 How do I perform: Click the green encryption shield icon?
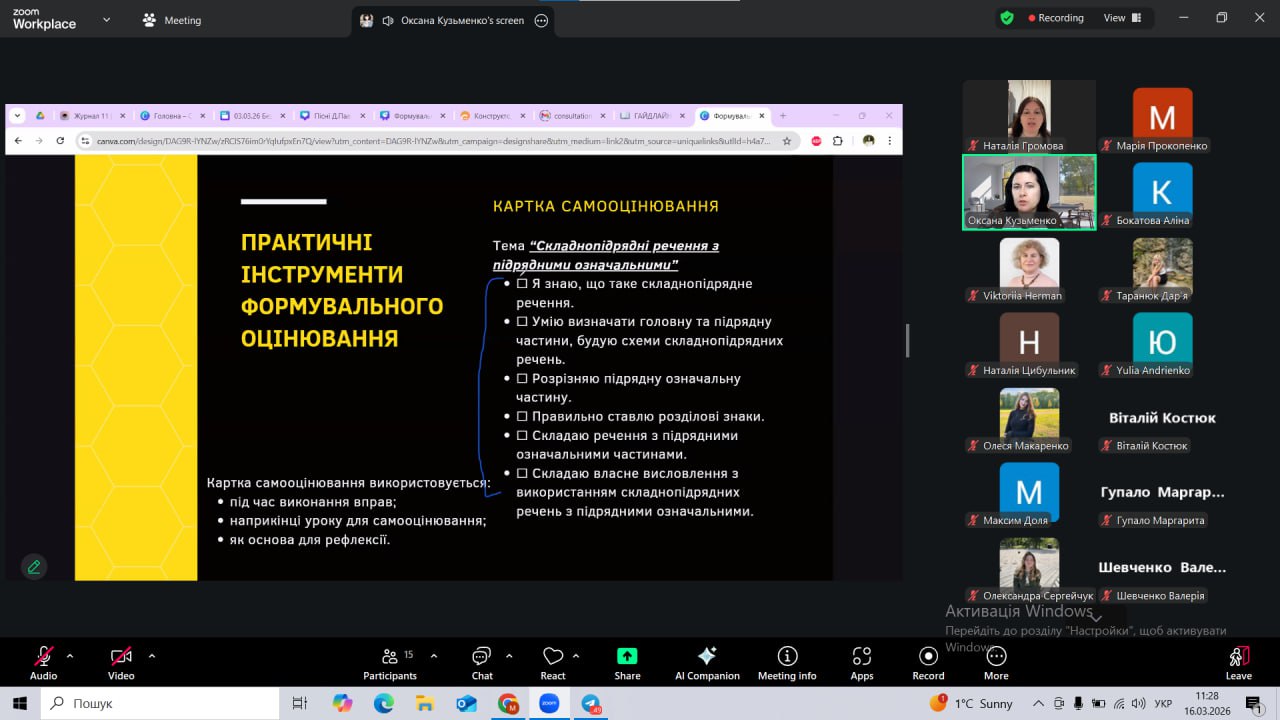click(1007, 18)
